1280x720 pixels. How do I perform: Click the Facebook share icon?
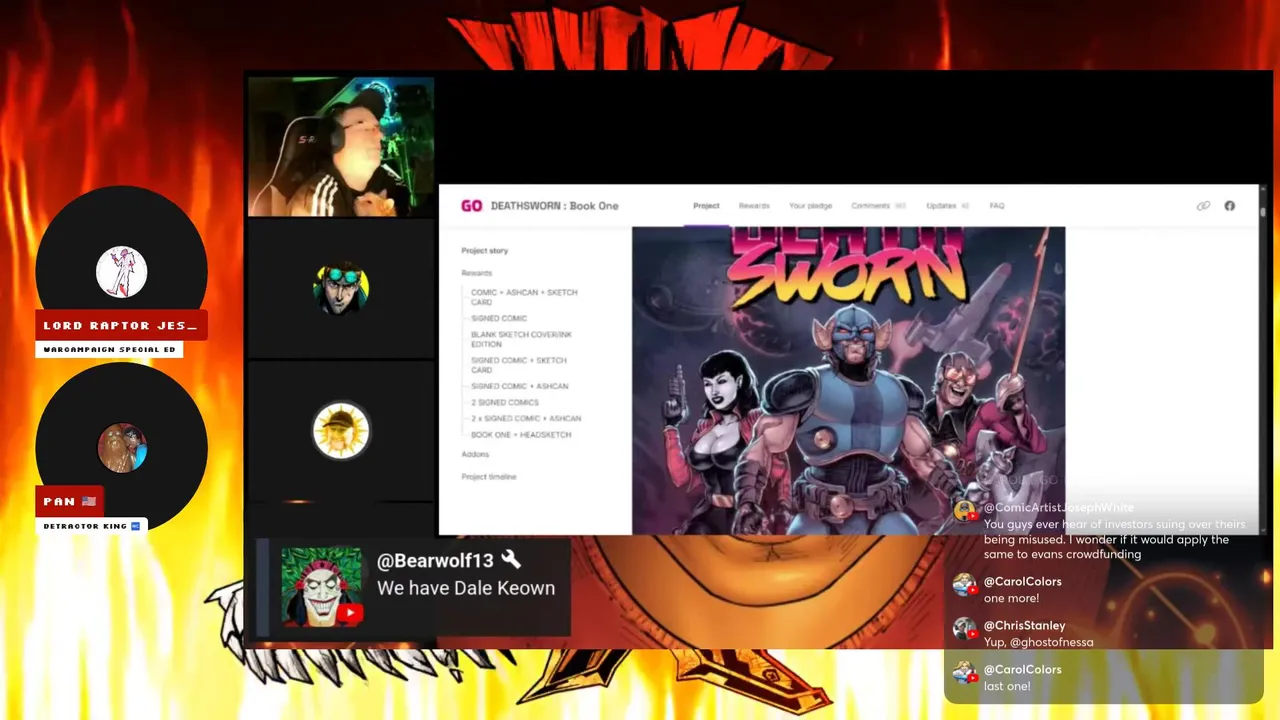[1229, 206]
